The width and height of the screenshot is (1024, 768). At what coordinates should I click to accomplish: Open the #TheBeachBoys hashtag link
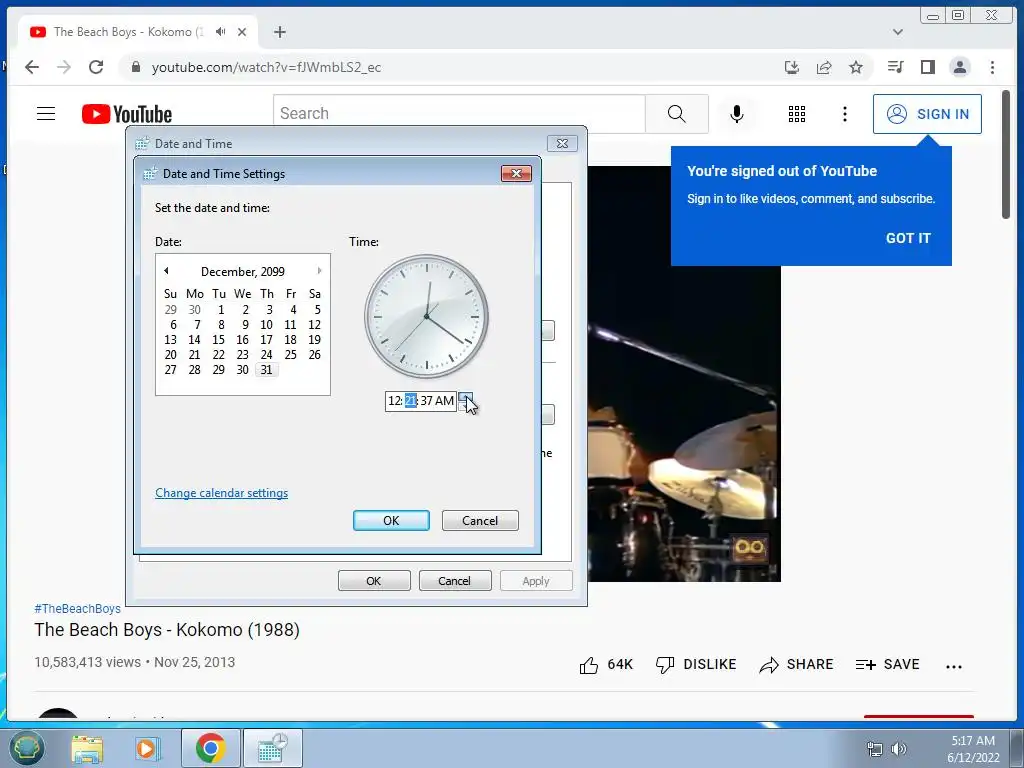click(x=77, y=609)
